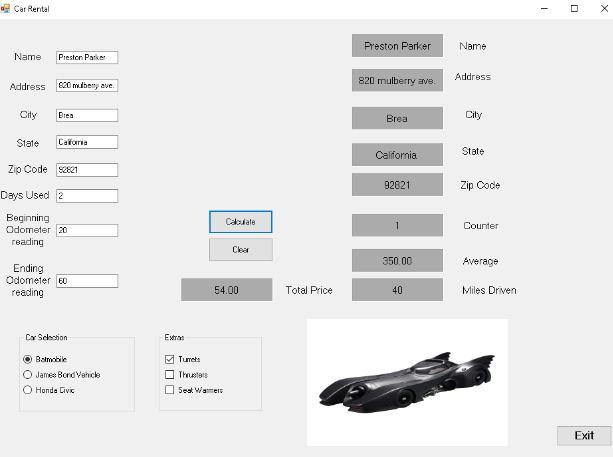Click the 'Miles Driven' label
Viewport: 613px width, 457px height.
pyautogui.click(x=489, y=290)
